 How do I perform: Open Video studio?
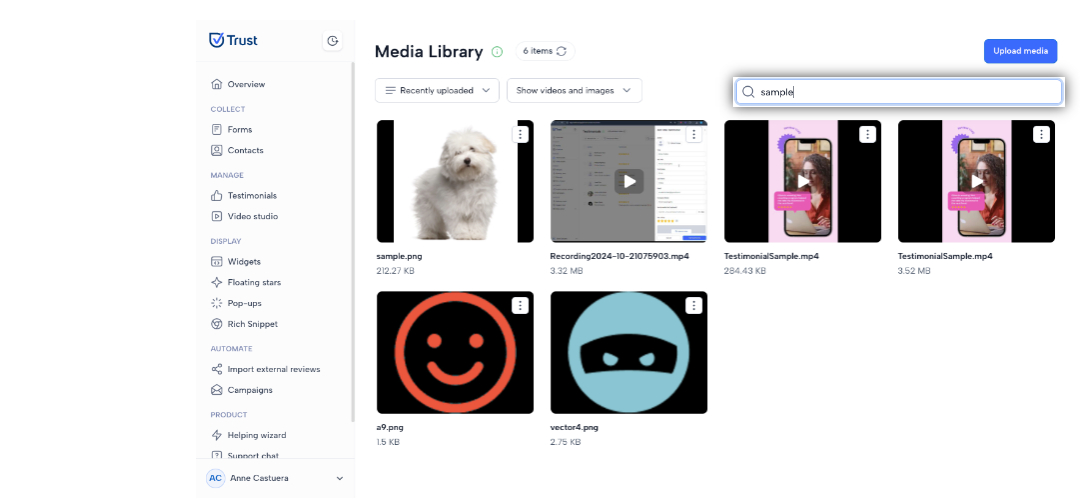(x=253, y=216)
